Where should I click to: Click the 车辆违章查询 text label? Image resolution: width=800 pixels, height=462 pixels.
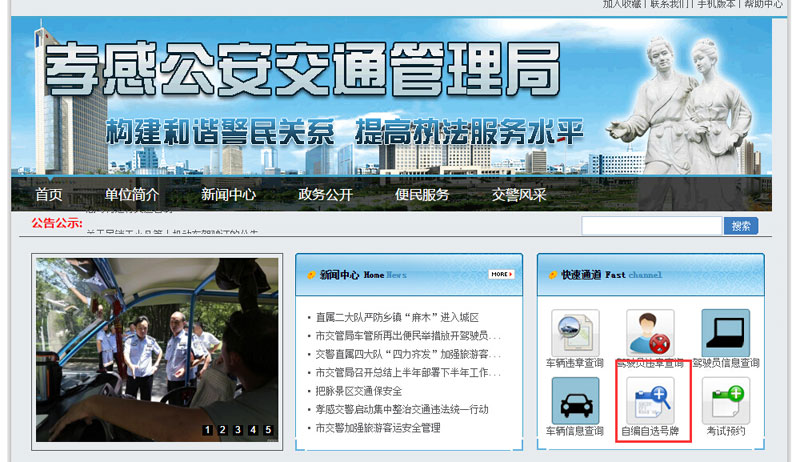coord(575,363)
